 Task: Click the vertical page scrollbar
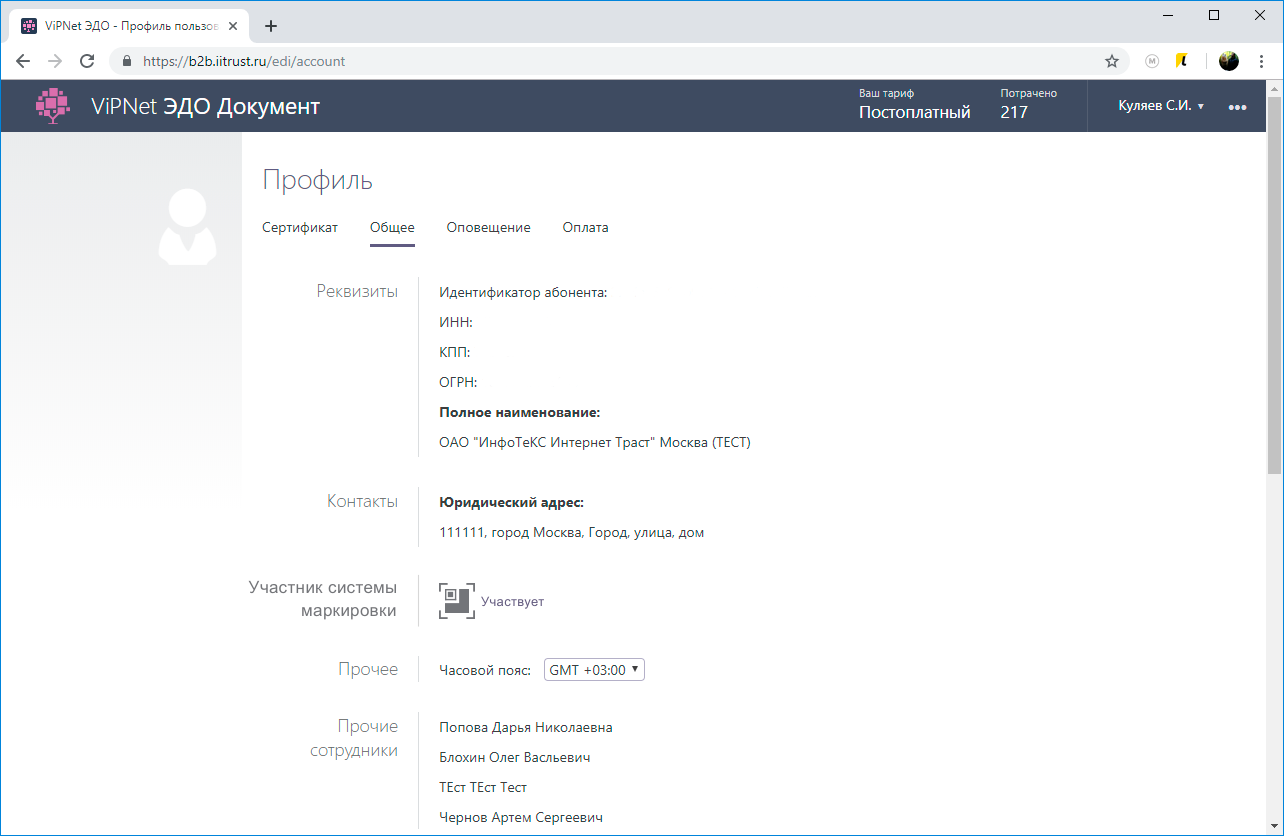1274,300
